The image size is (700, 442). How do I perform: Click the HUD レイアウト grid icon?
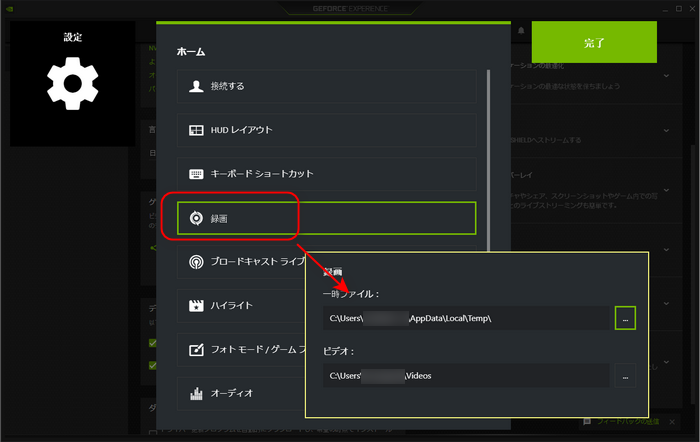pos(196,130)
